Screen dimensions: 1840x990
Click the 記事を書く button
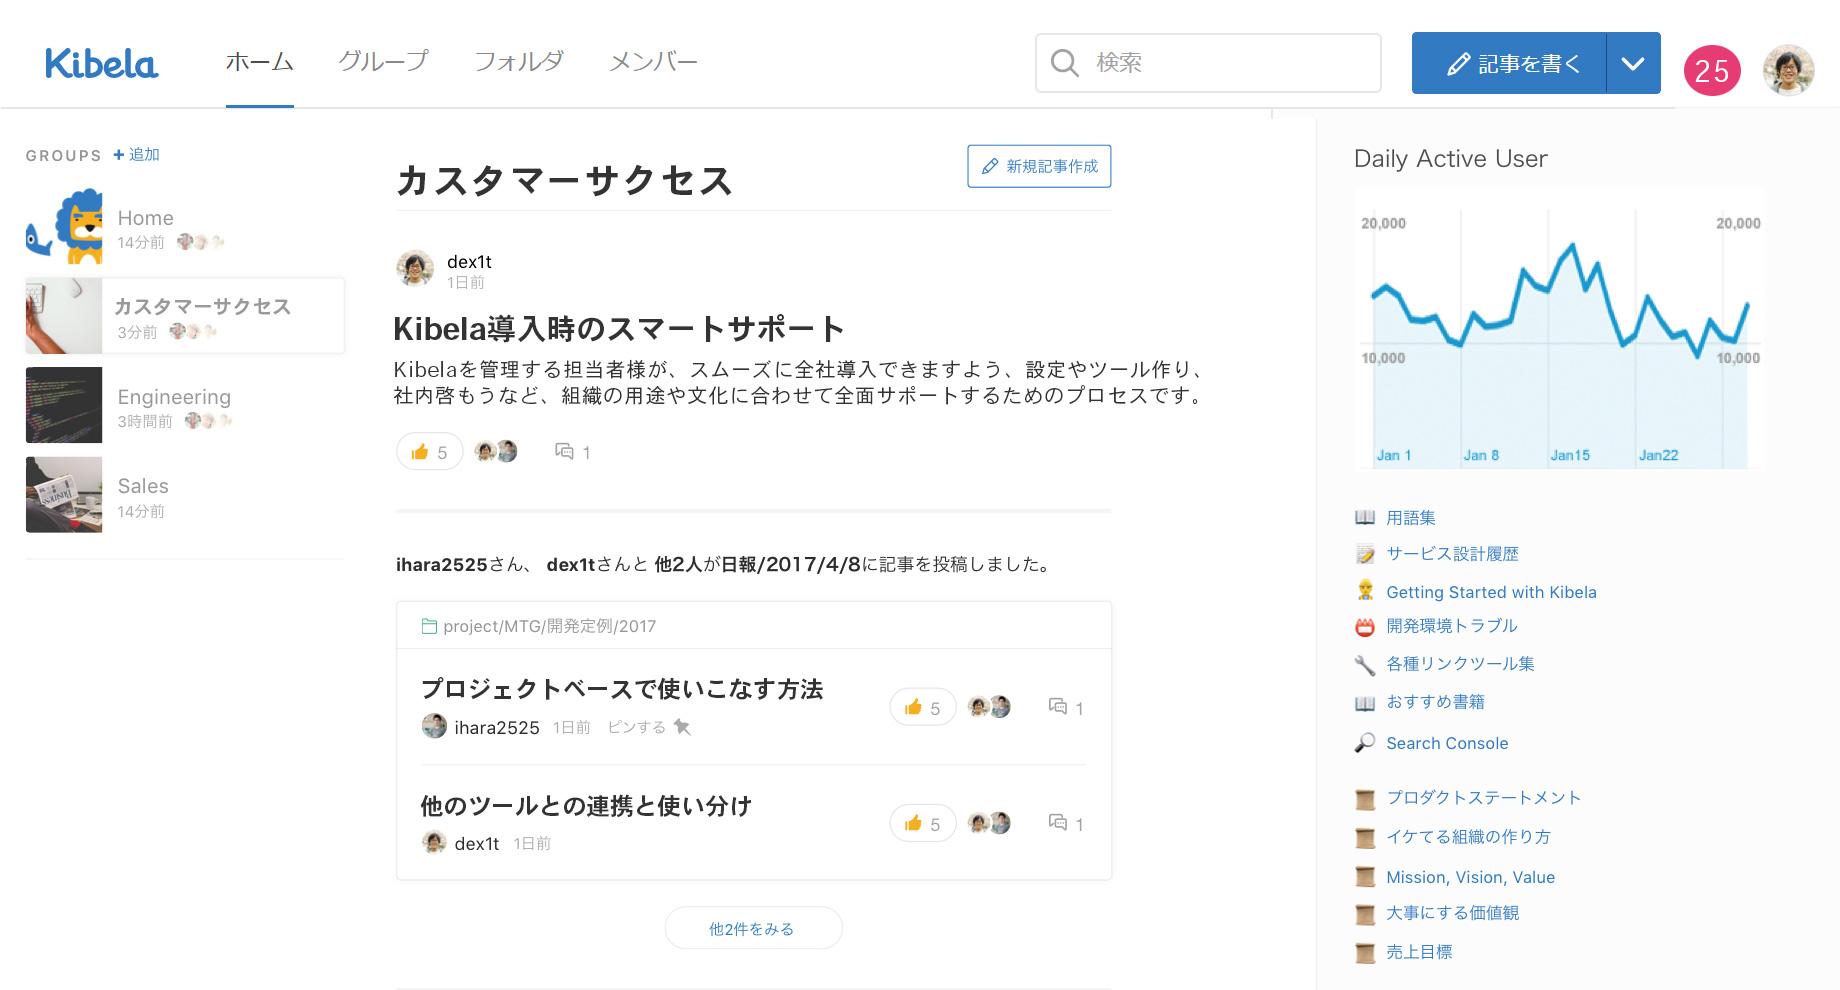coord(1509,63)
